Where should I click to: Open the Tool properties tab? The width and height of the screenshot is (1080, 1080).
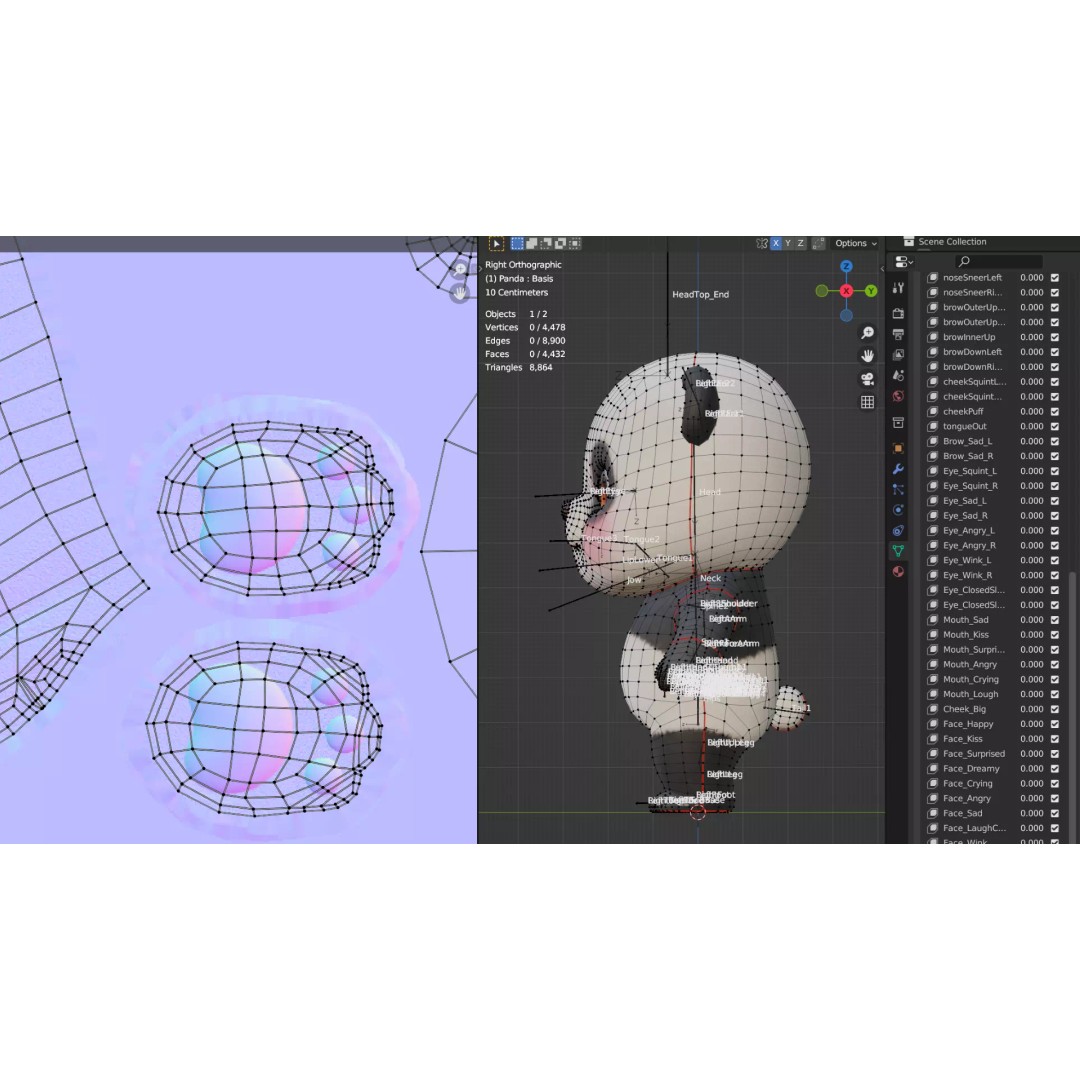(x=898, y=289)
